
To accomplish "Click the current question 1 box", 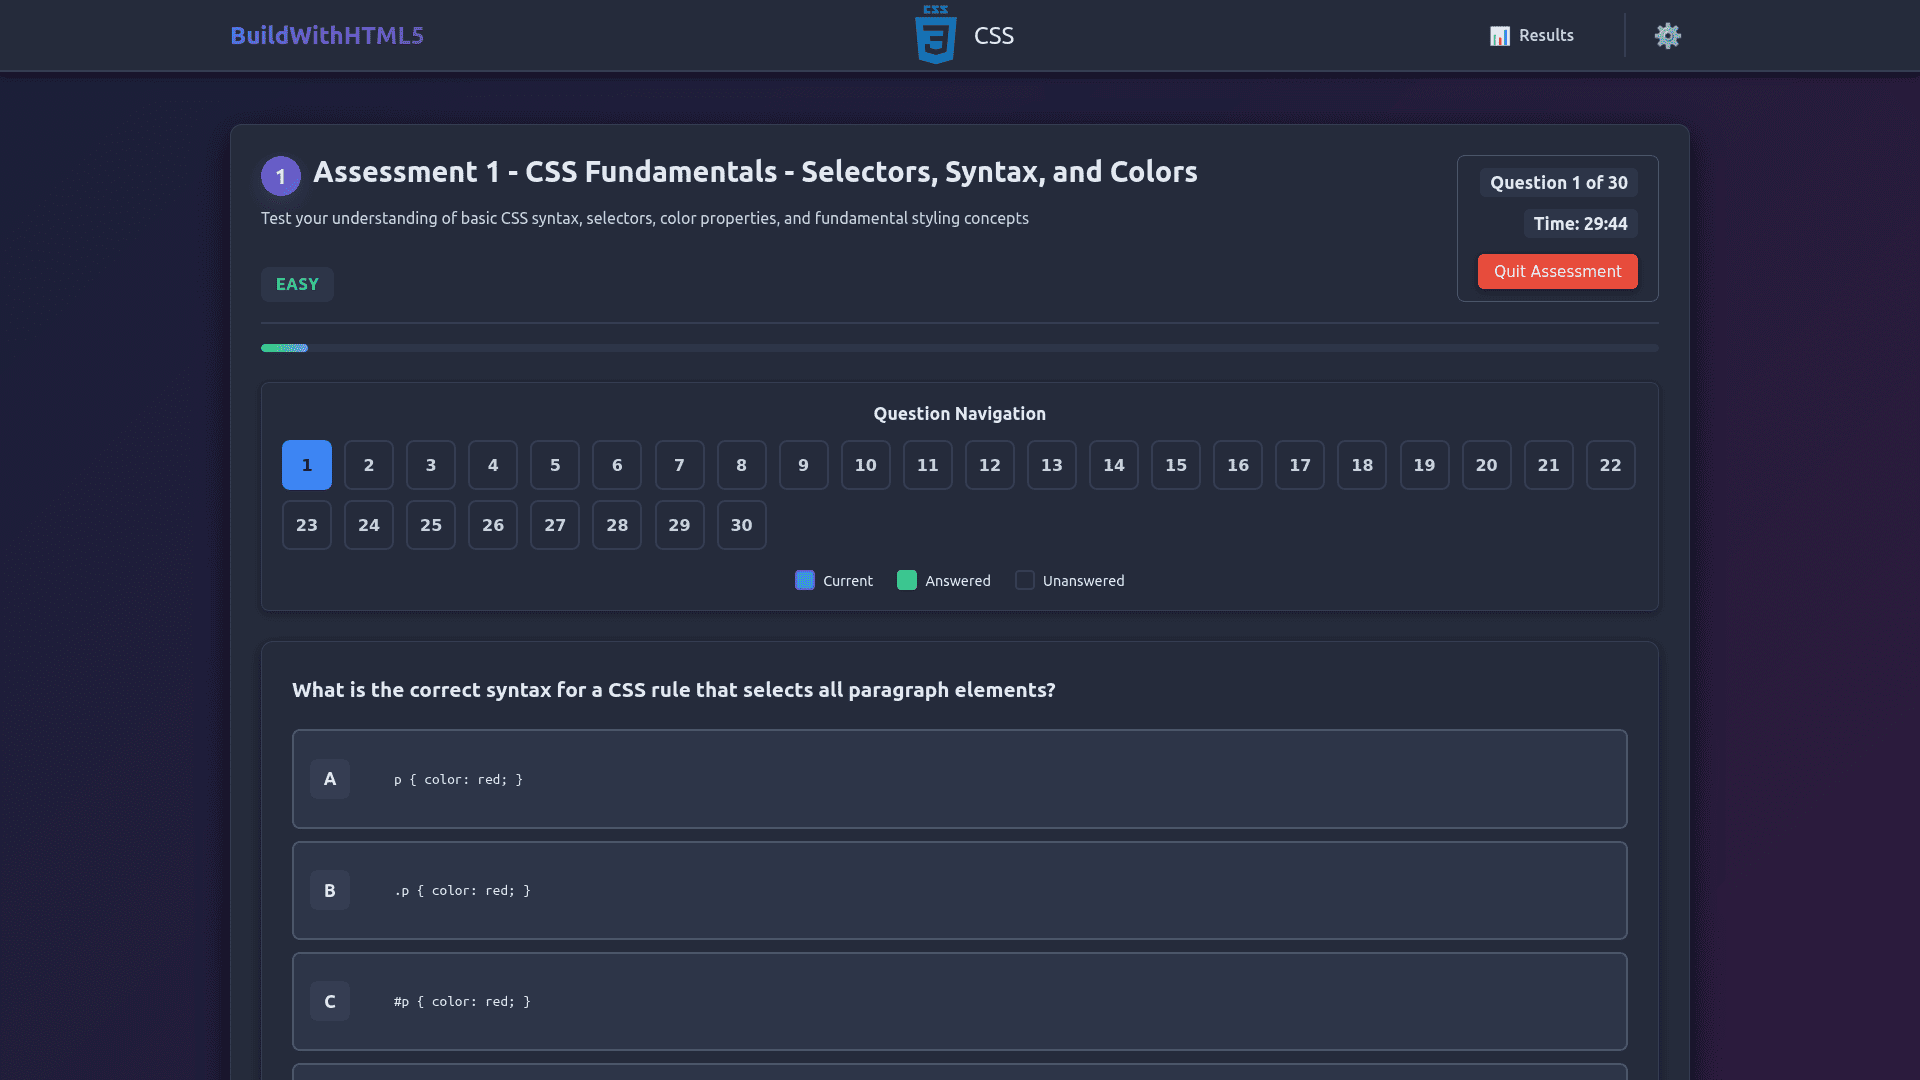I will 307,465.
